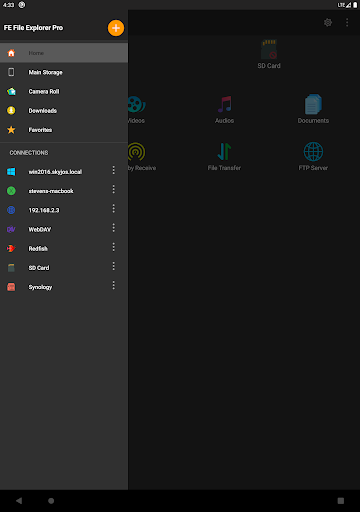This screenshot has height=512, width=360.
Task: Tap the orange add connection plus button
Action: pyautogui.click(x=116, y=28)
